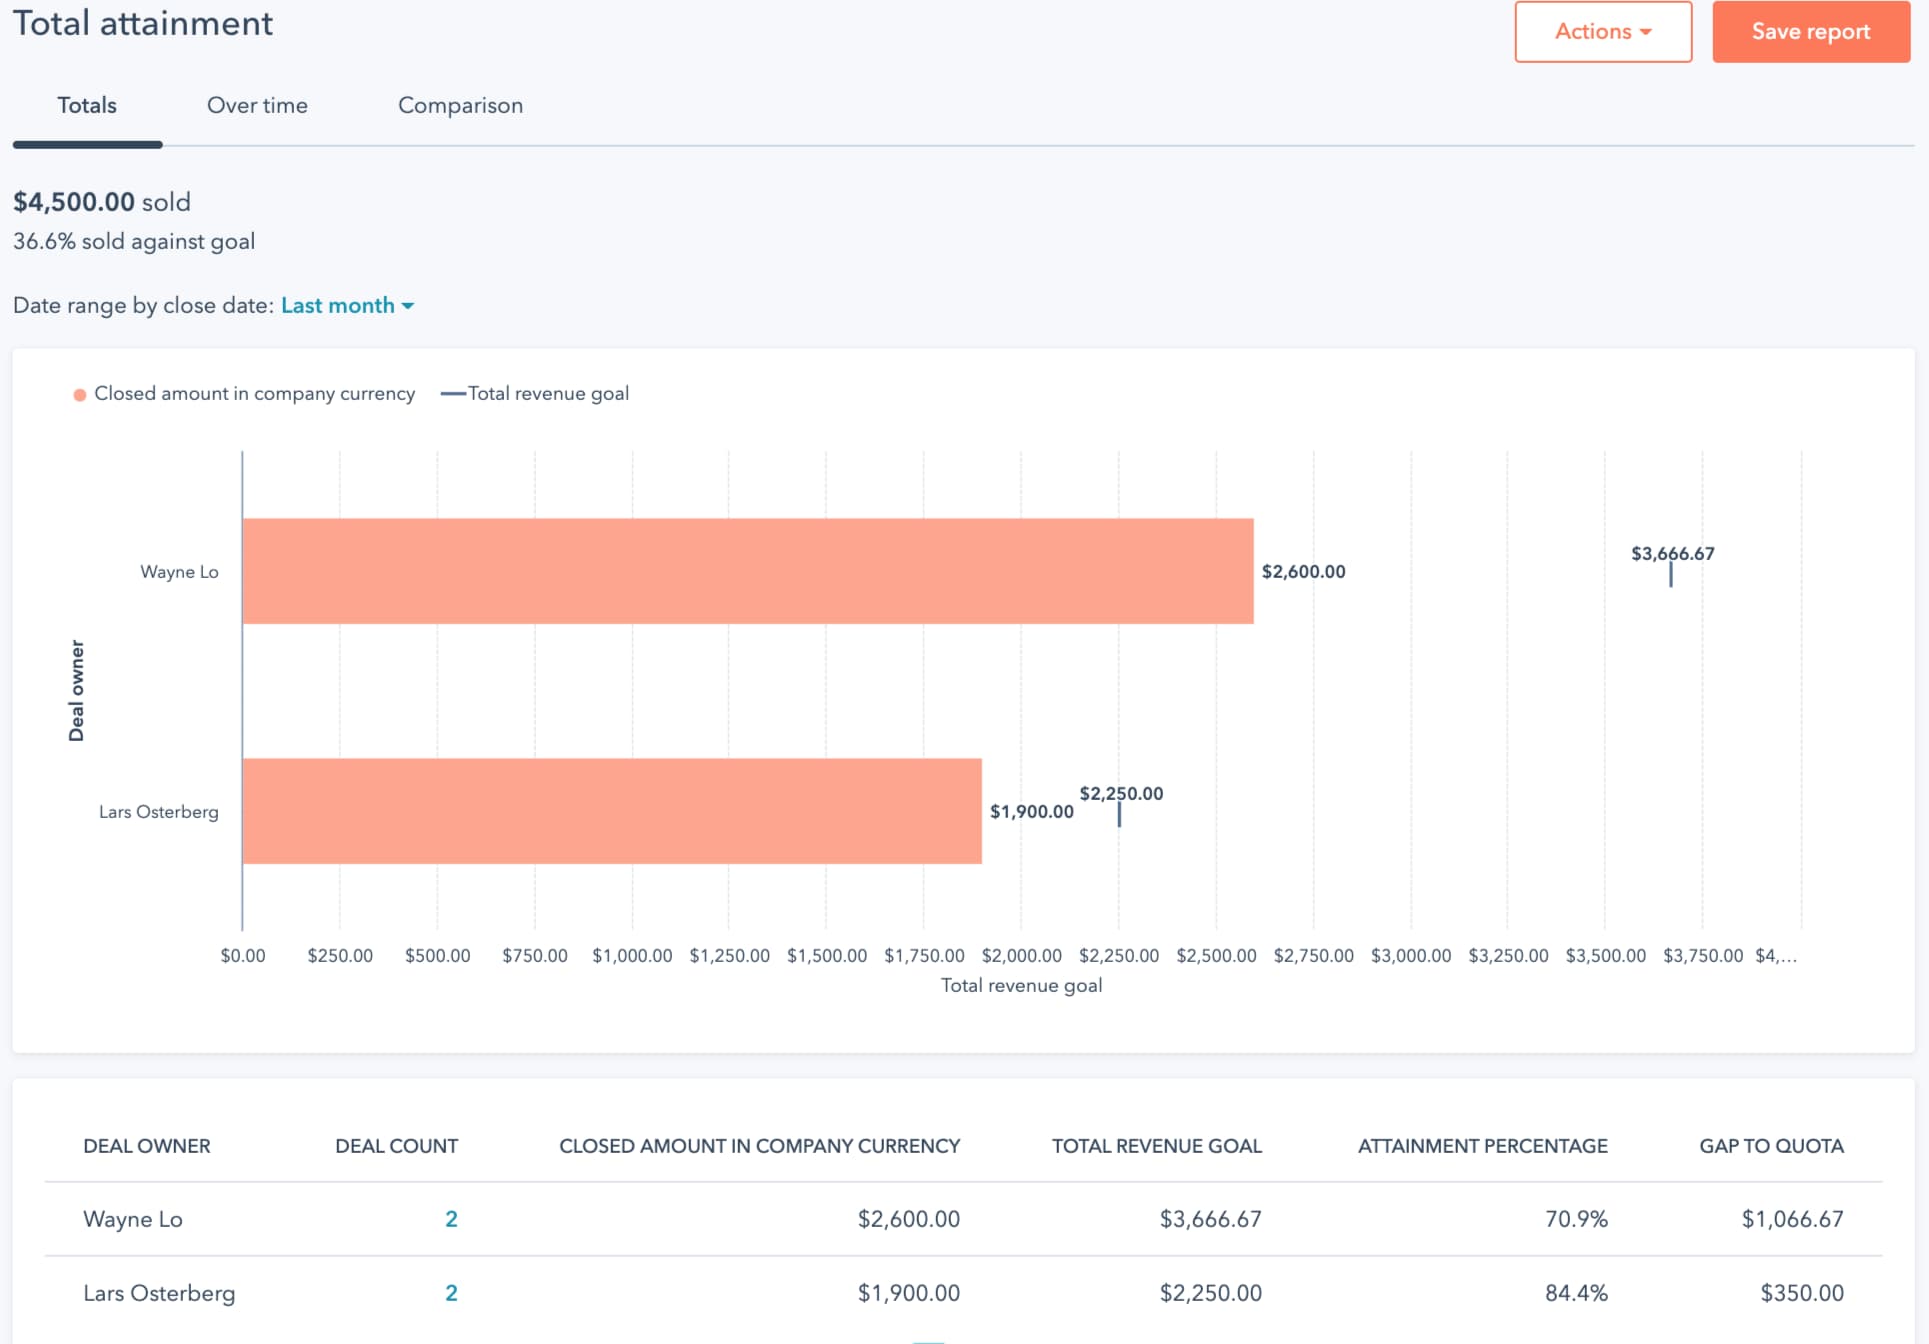This screenshot has width=1929, height=1344.
Task: Open Wayne Lo's deal count link
Action: pos(451,1219)
